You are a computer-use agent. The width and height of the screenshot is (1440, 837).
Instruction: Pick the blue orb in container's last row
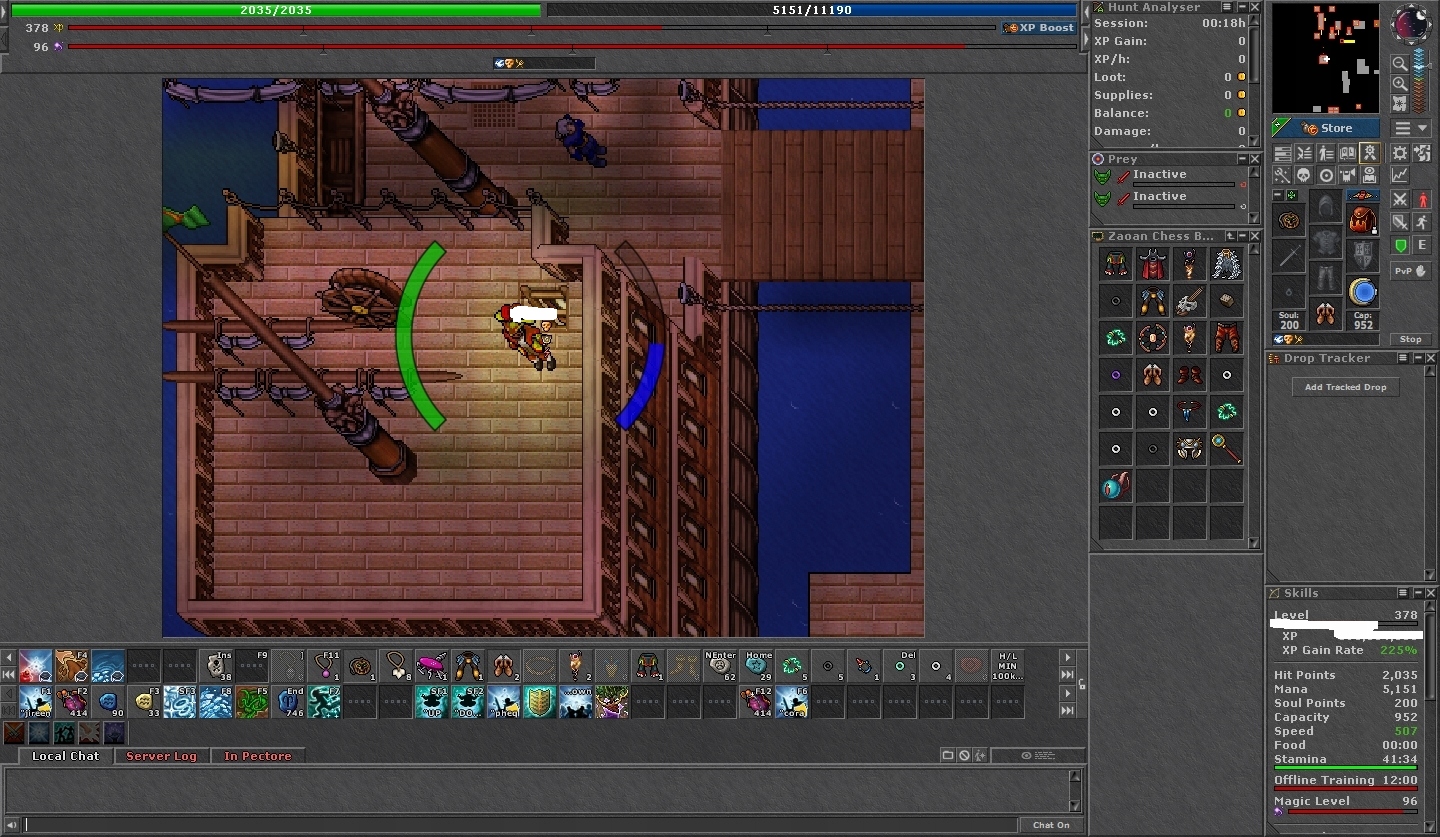(x=1116, y=486)
